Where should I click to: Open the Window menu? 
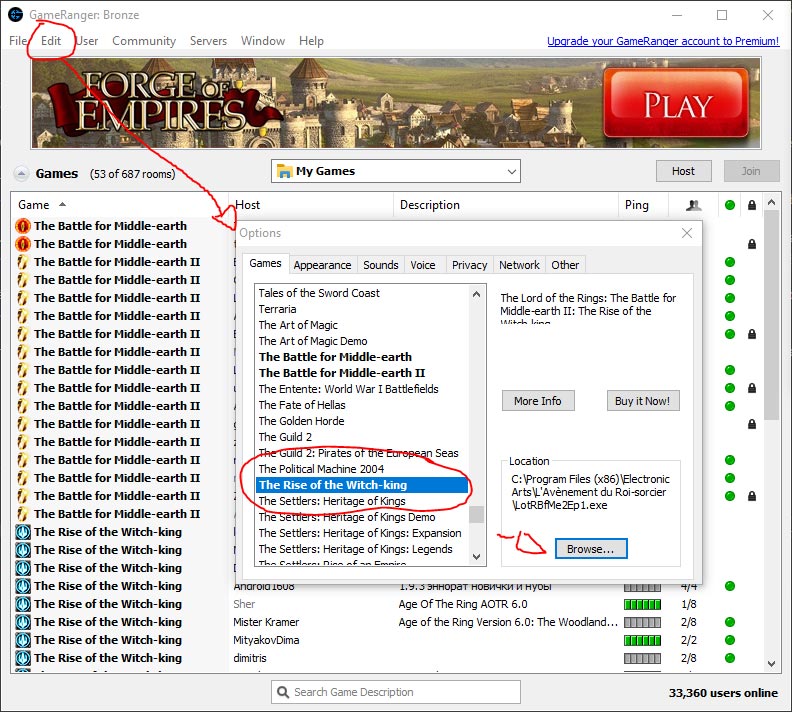(263, 41)
